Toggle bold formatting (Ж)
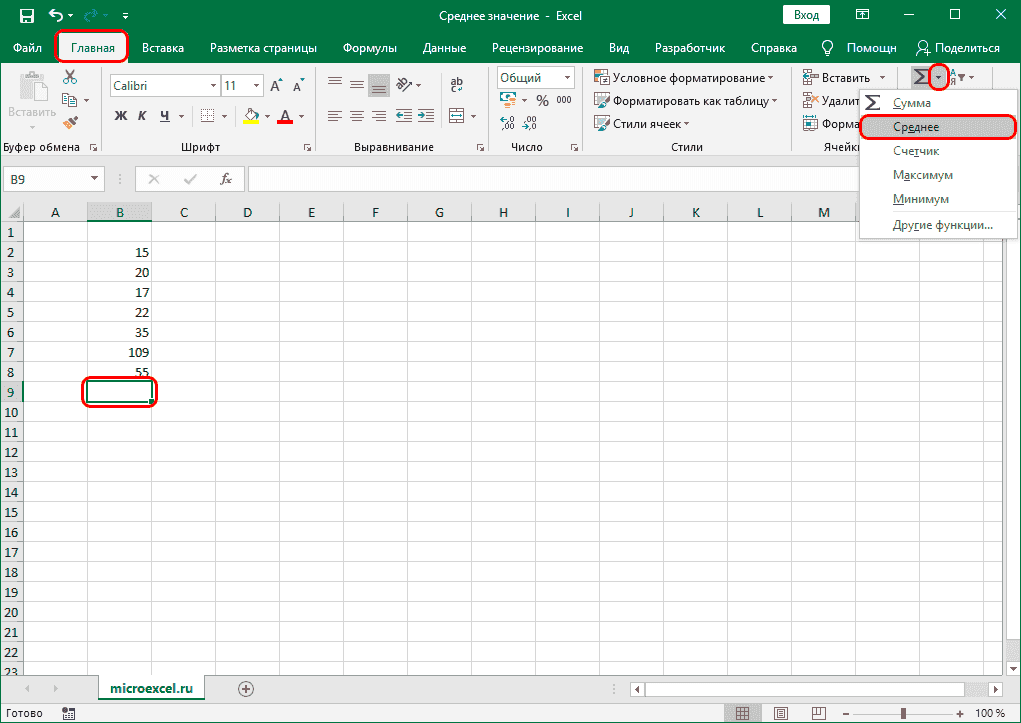Viewport: 1021px width, 723px height. coord(120,116)
